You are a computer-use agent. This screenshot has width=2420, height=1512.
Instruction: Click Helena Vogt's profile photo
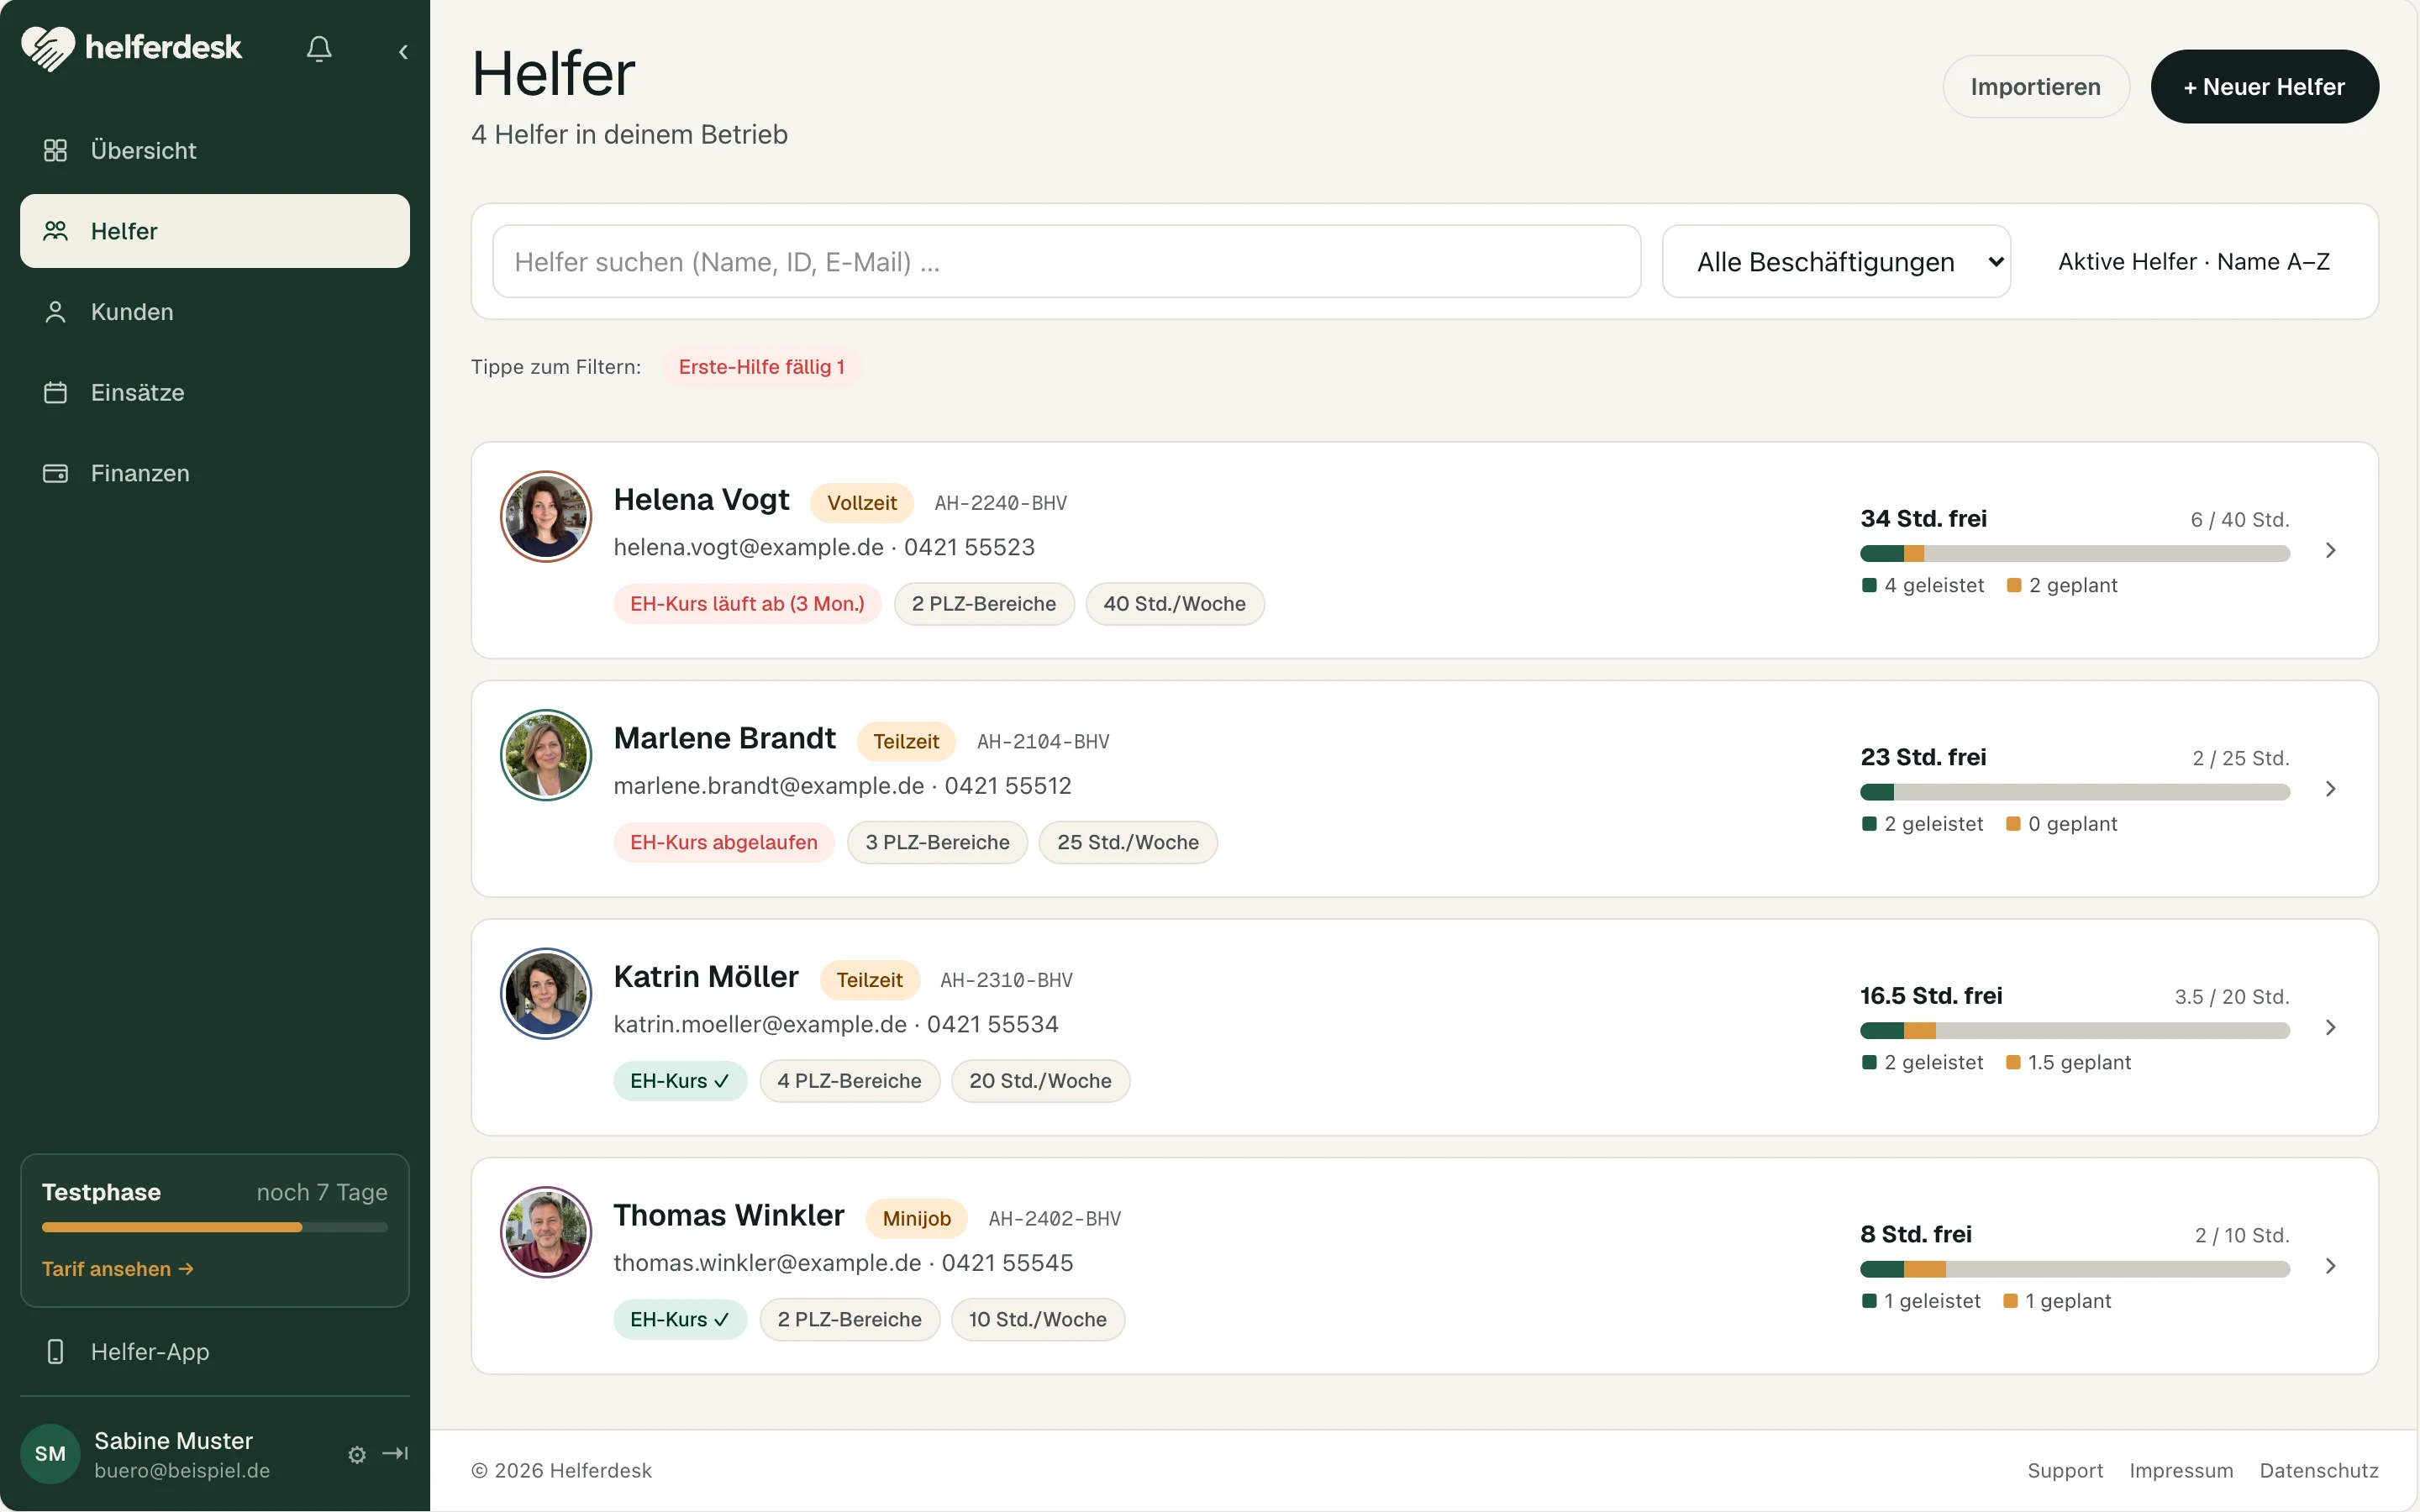coord(546,517)
